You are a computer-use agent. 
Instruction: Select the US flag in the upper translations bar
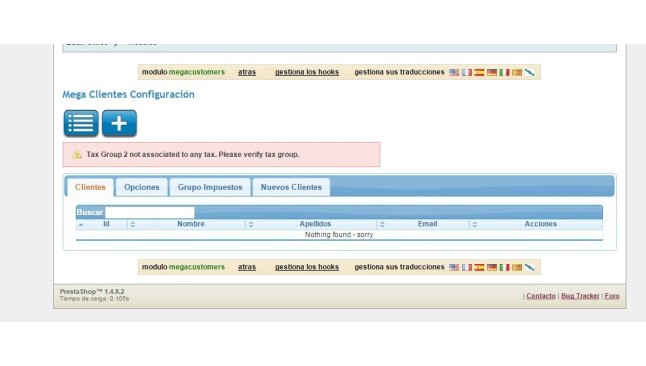(454, 72)
